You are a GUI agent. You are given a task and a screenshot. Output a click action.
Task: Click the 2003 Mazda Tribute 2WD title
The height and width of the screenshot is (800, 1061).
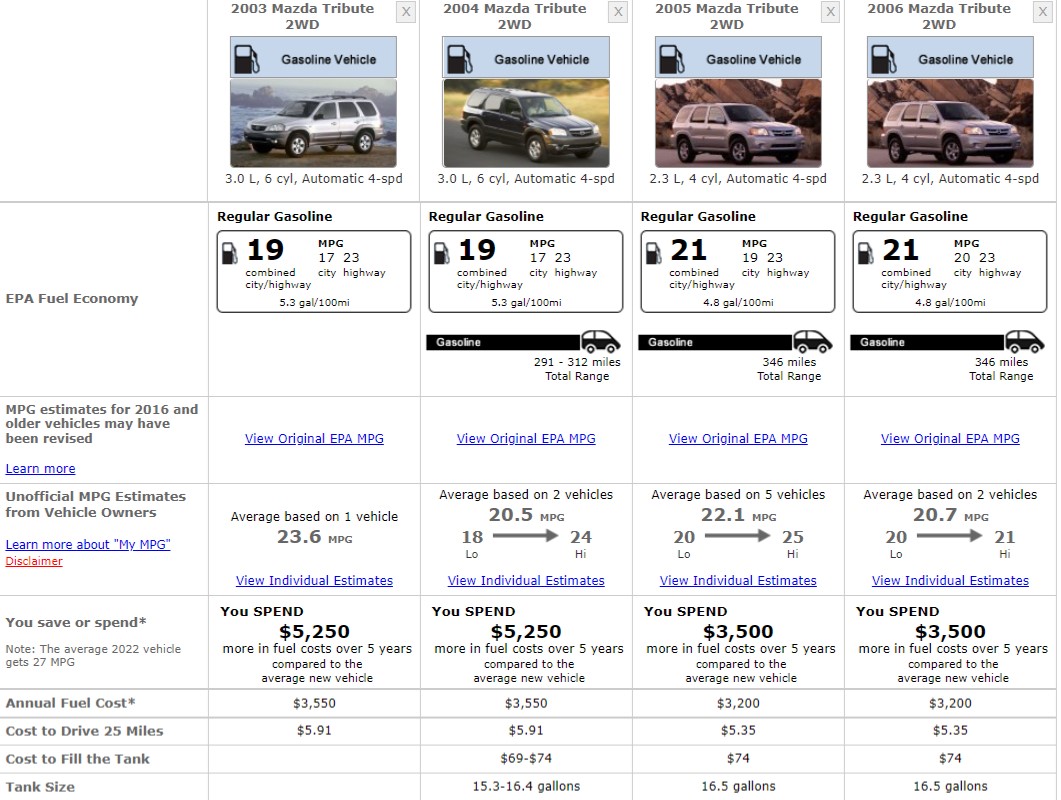(x=302, y=16)
